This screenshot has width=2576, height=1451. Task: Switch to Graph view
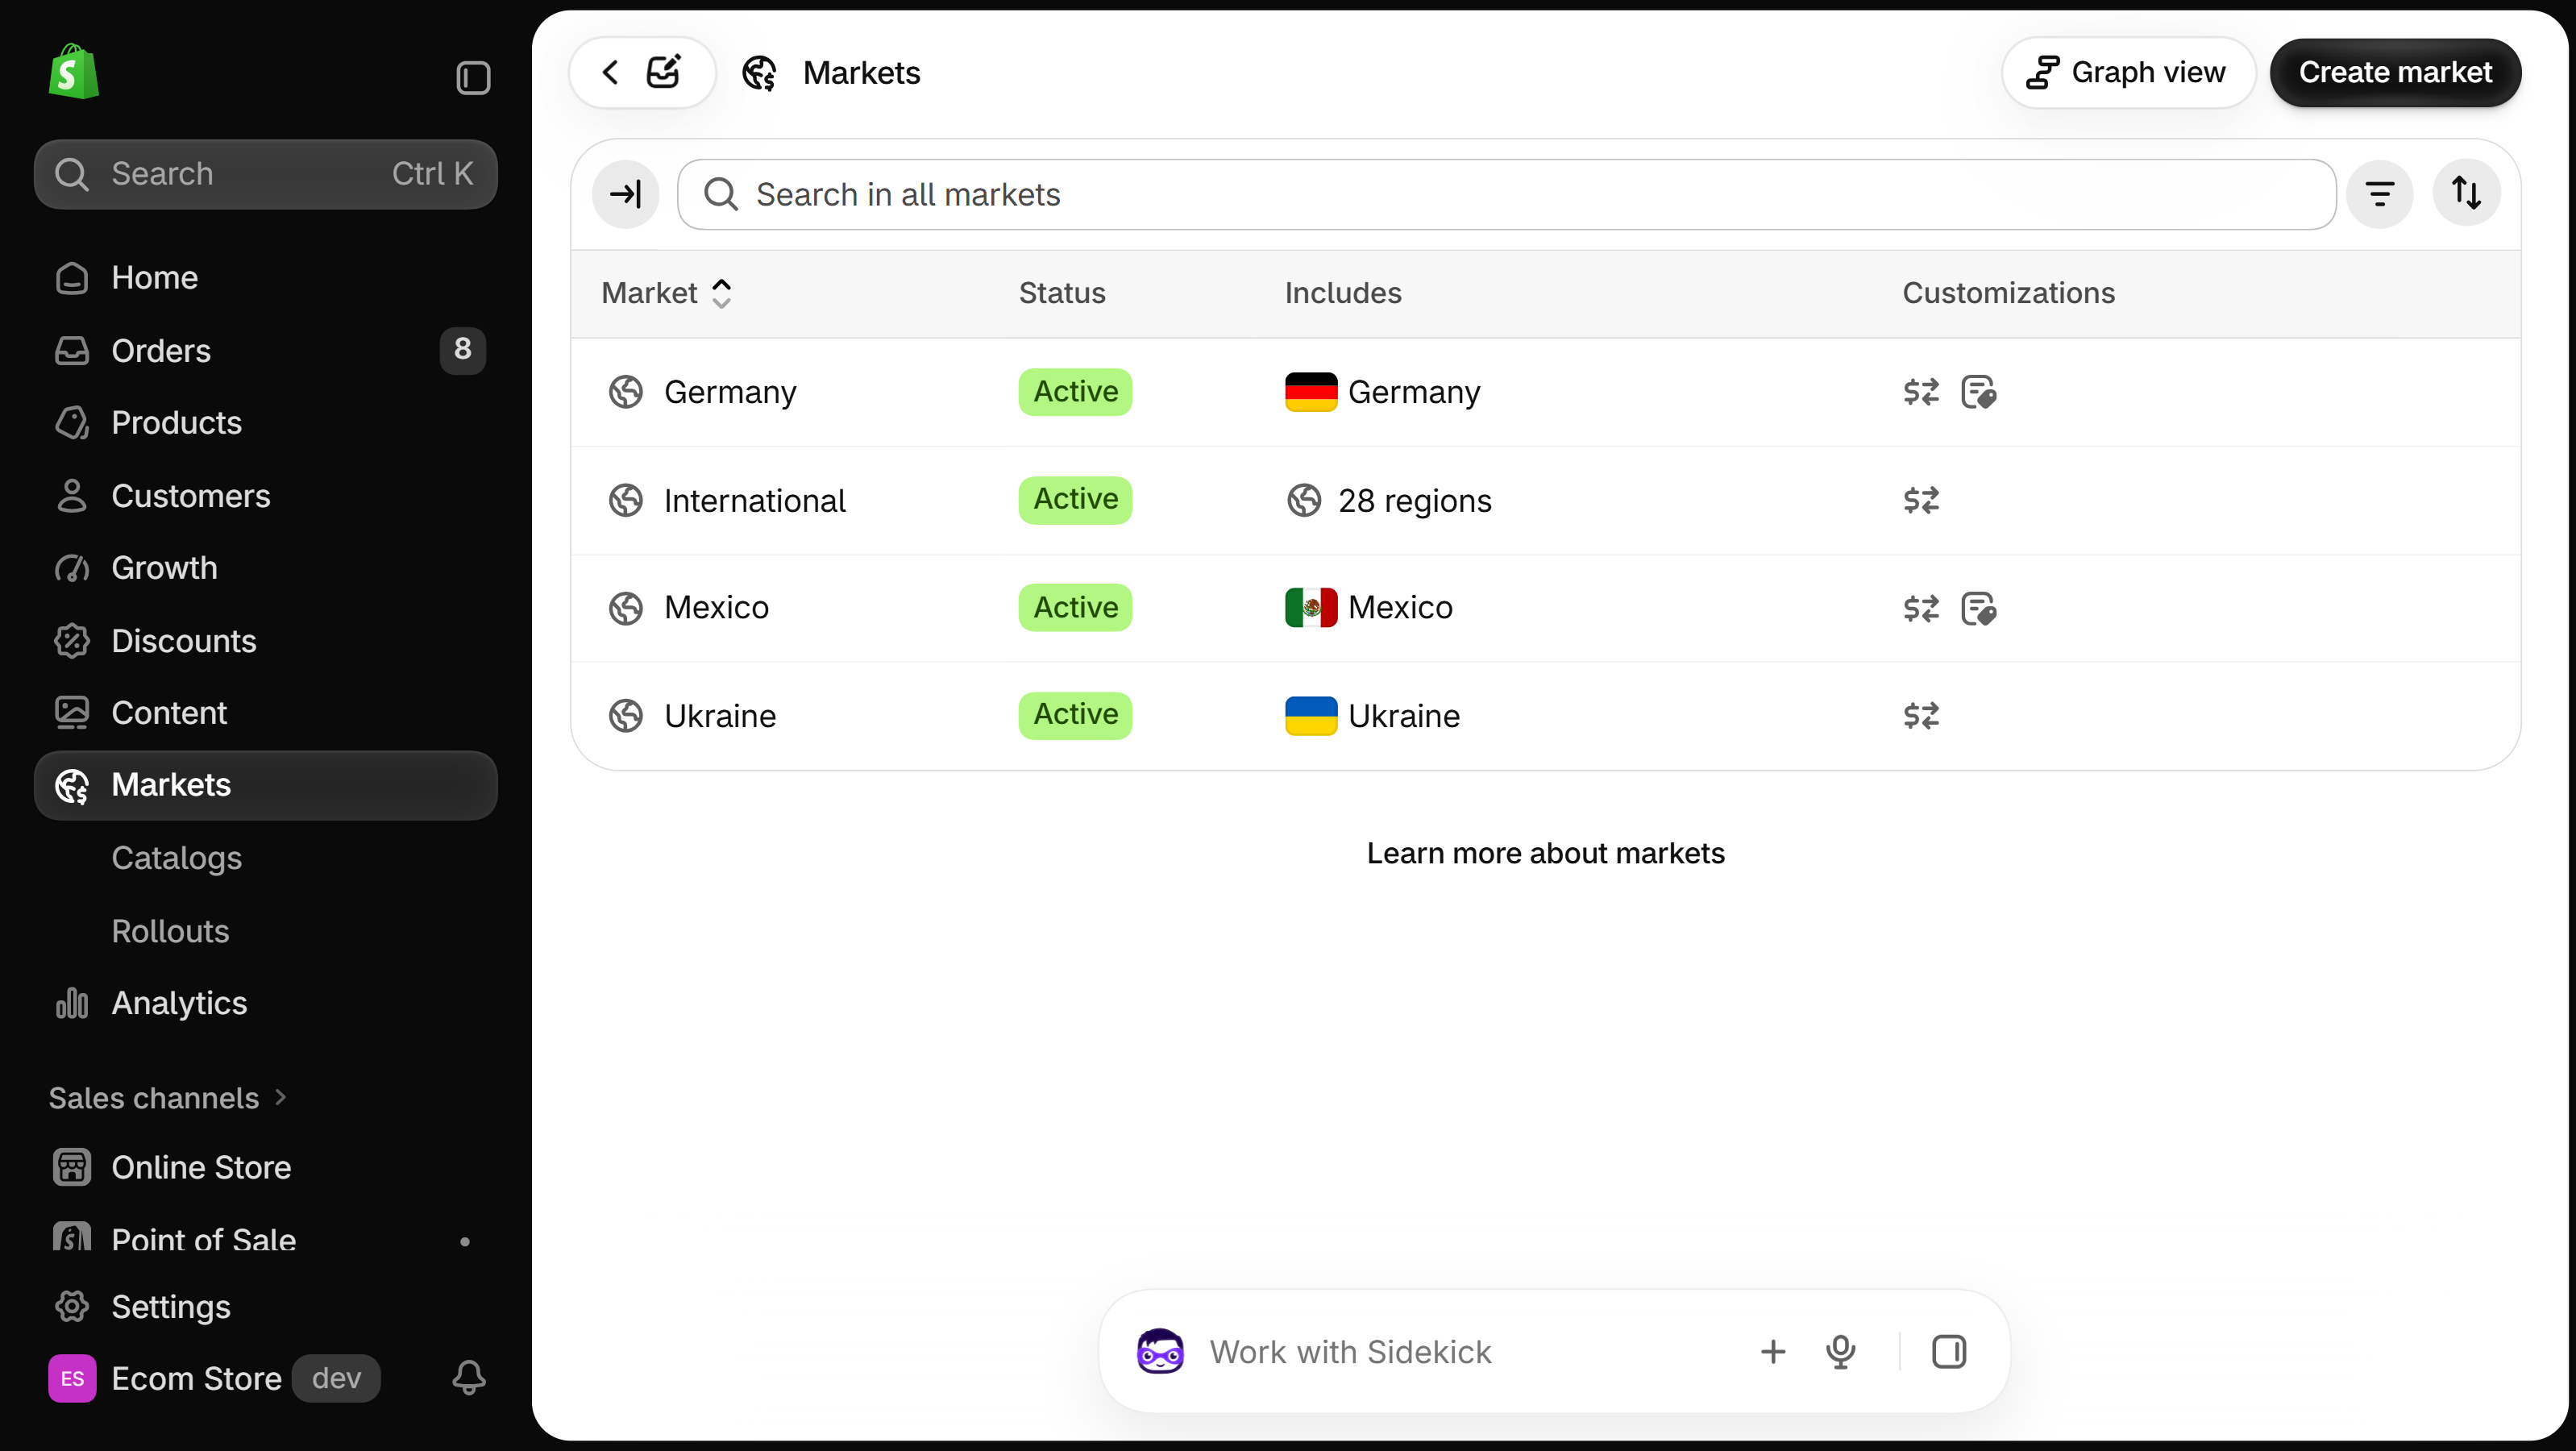tap(2128, 72)
